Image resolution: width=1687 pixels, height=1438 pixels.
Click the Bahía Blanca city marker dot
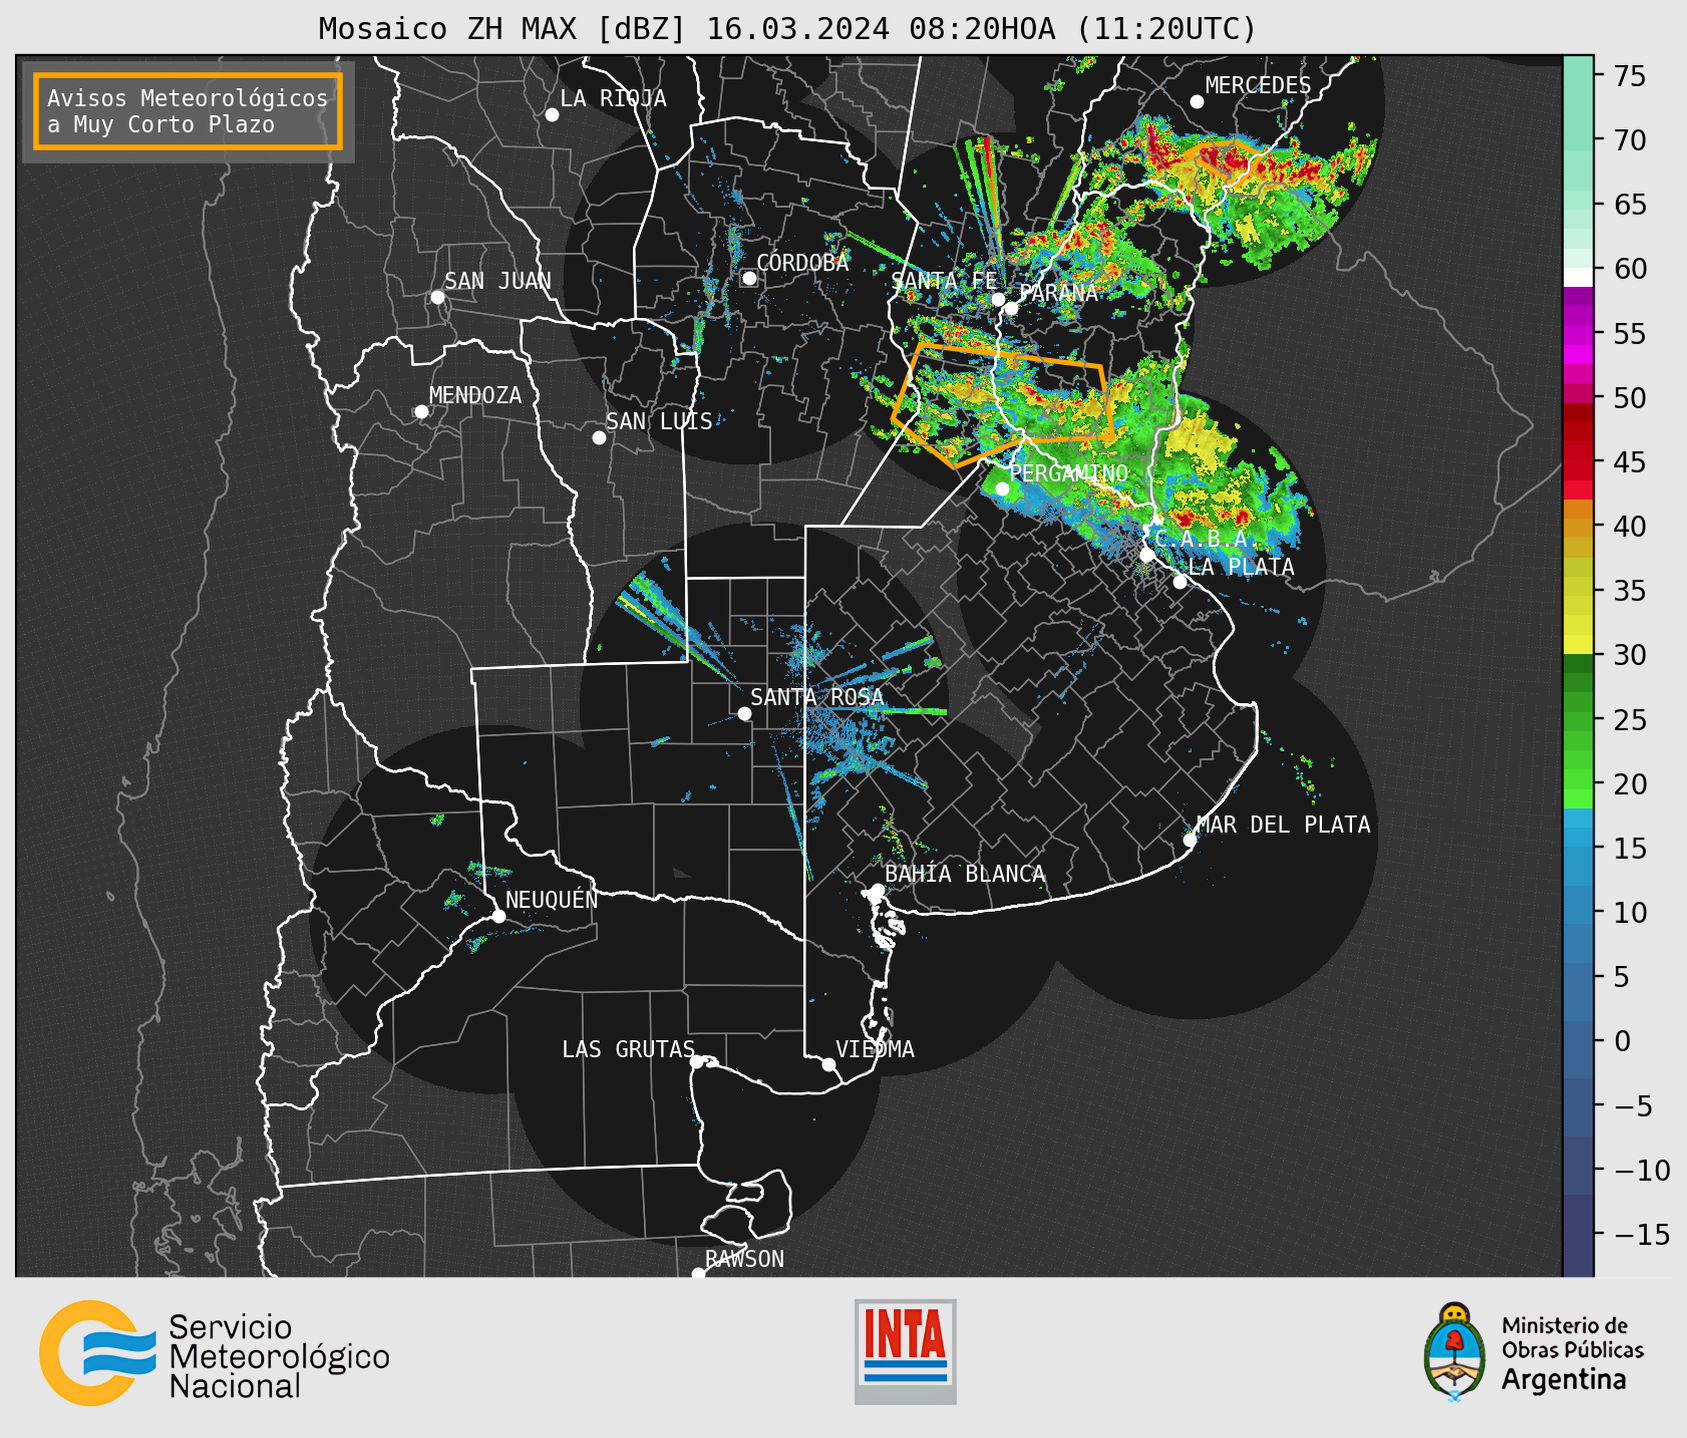point(877,890)
